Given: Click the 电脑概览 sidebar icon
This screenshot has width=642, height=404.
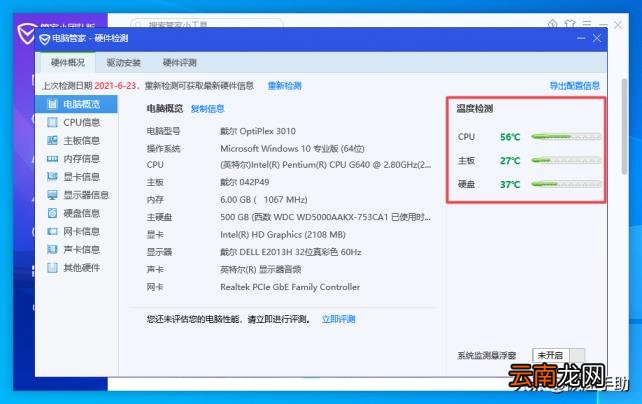Looking at the screenshot, I should [52, 104].
